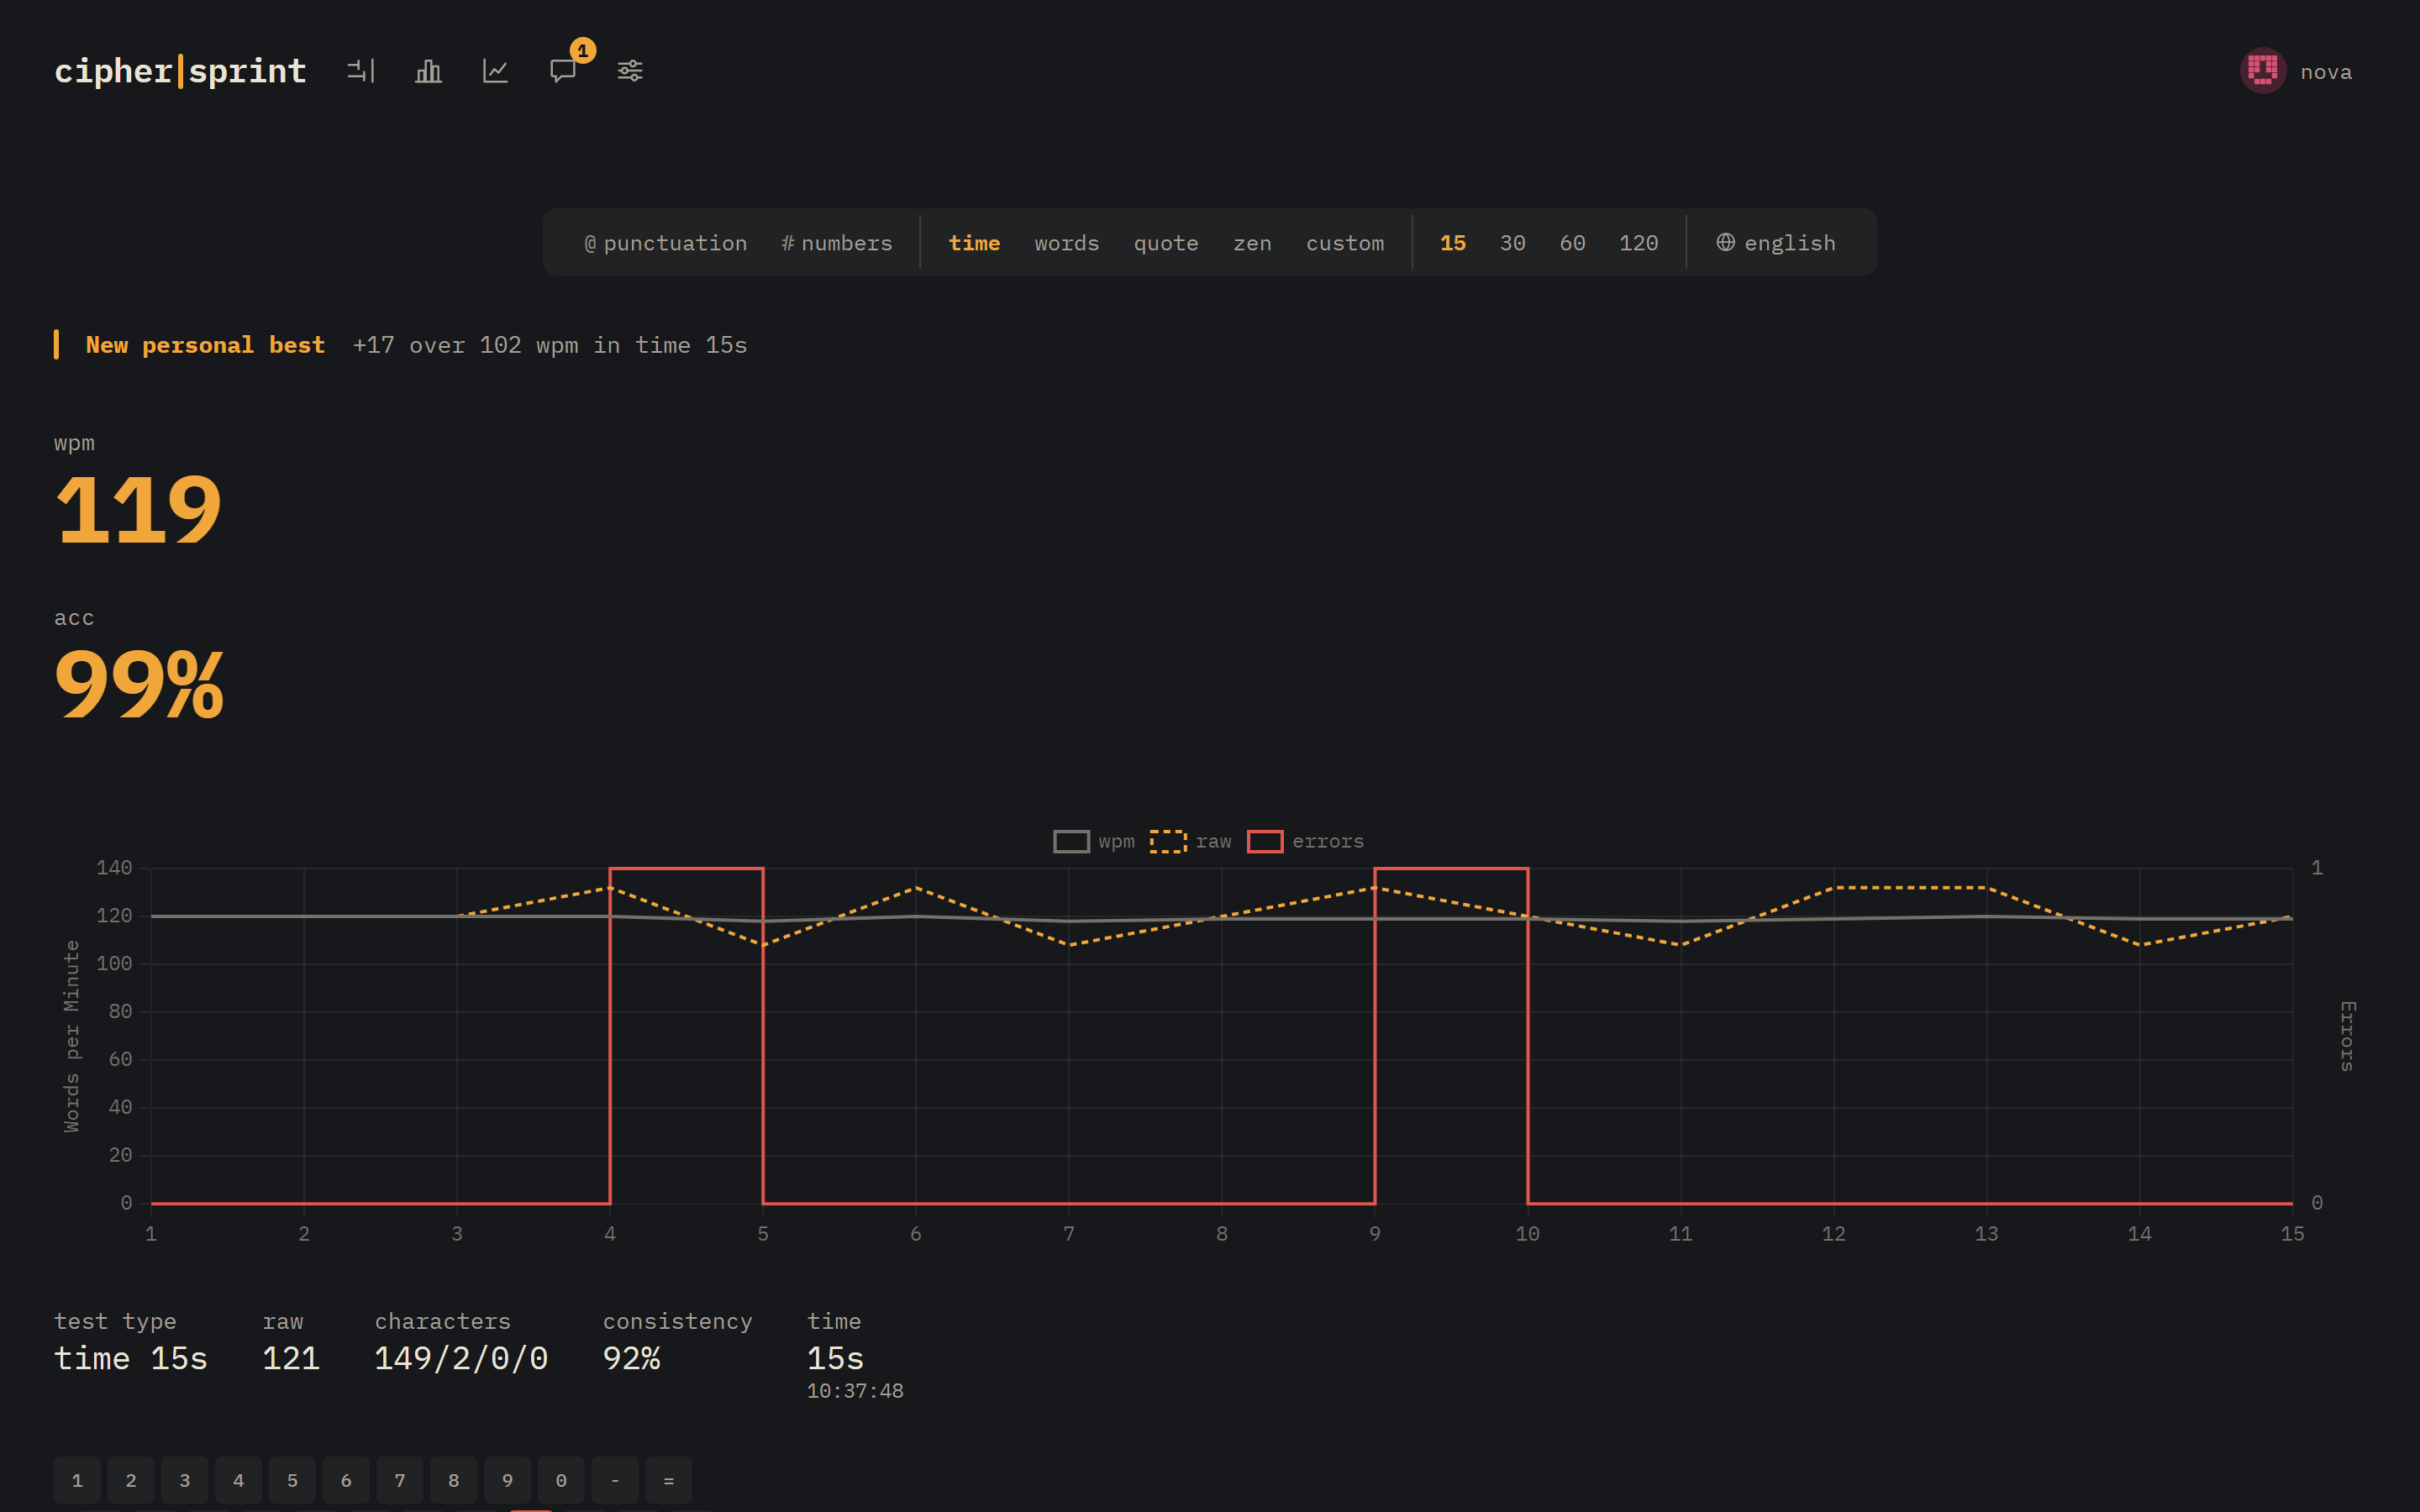Choose the 30 second duration
The width and height of the screenshot is (2420, 1512).
1513,243
